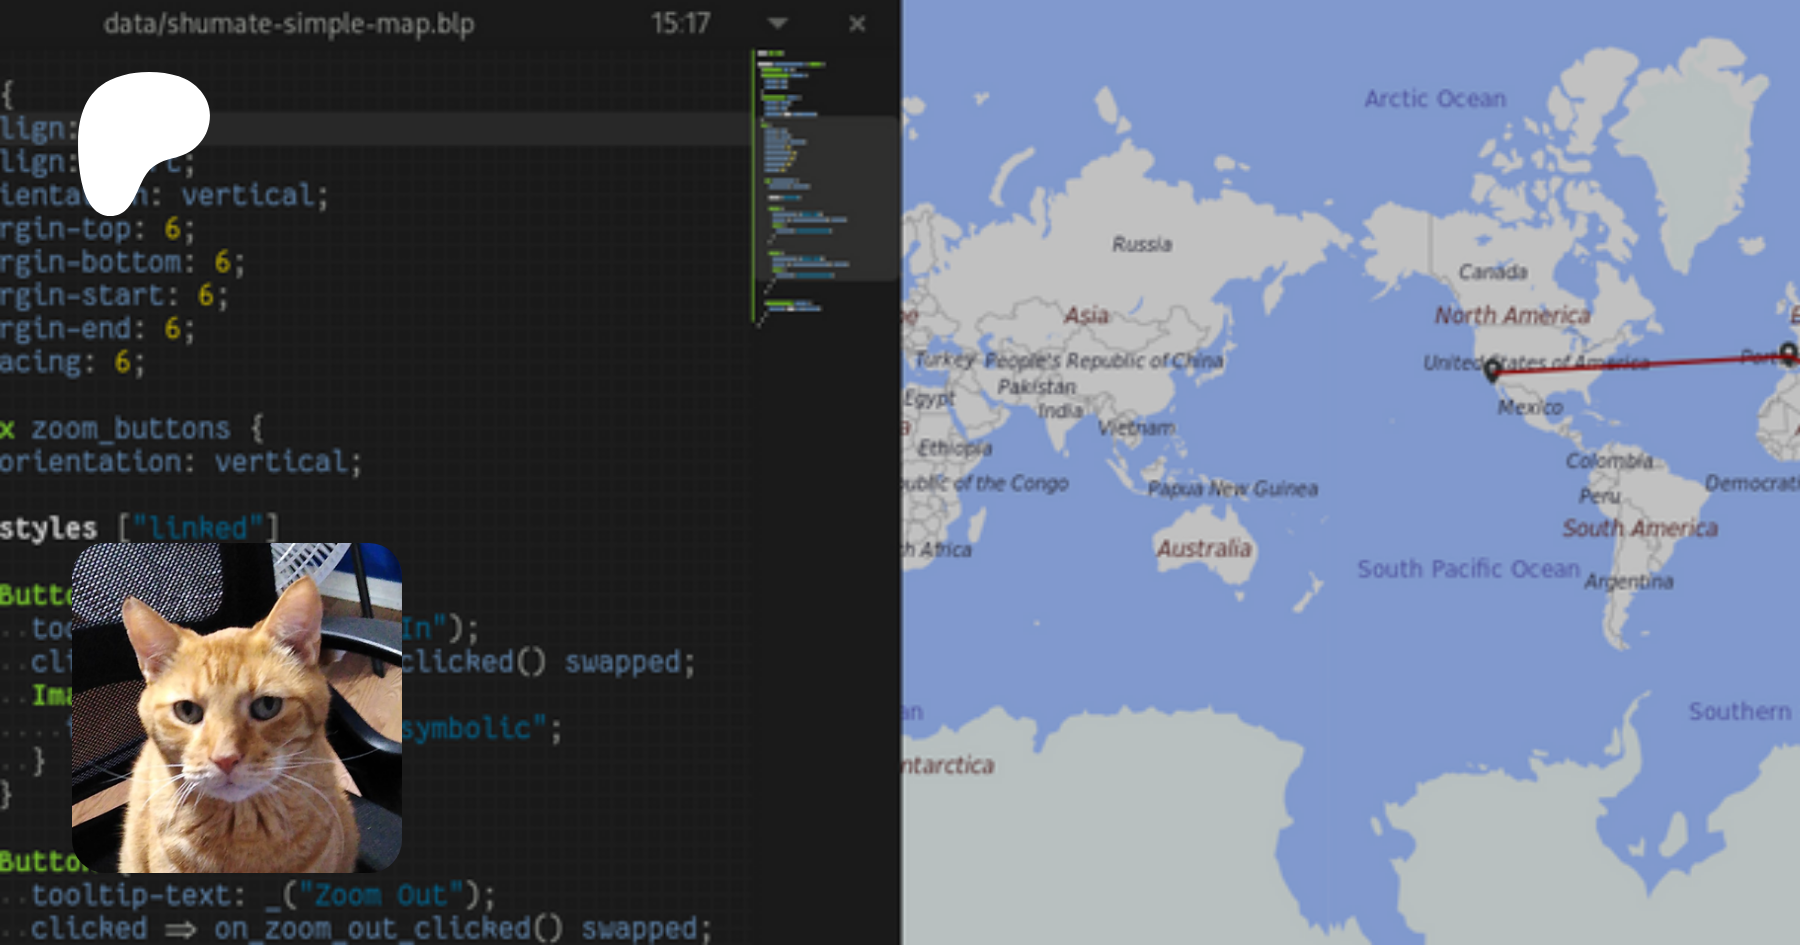Close the shumate-simple-map.blp file tab
This screenshot has width=1800, height=945.
pyautogui.click(x=857, y=23)
